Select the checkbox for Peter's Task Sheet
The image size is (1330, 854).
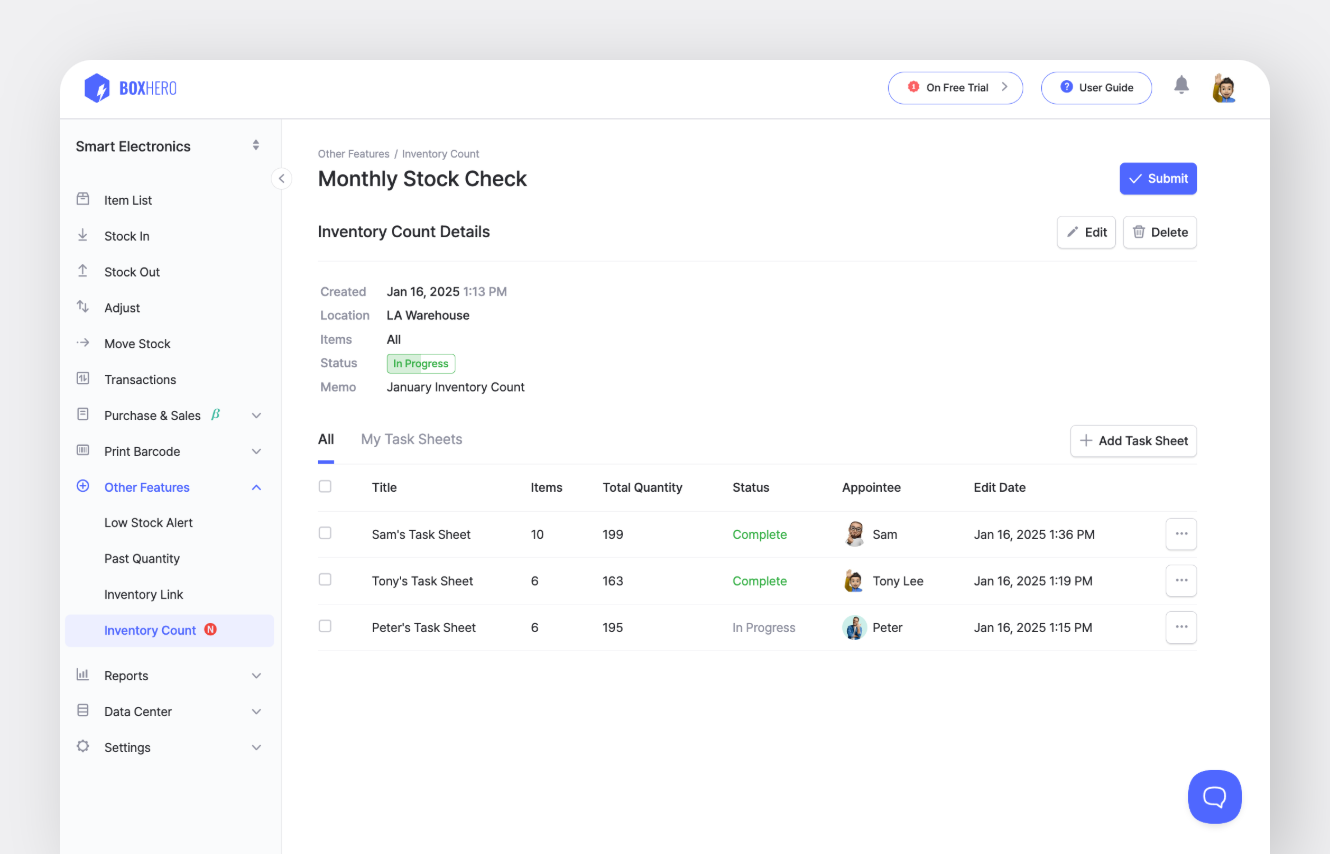pos(325,626)
